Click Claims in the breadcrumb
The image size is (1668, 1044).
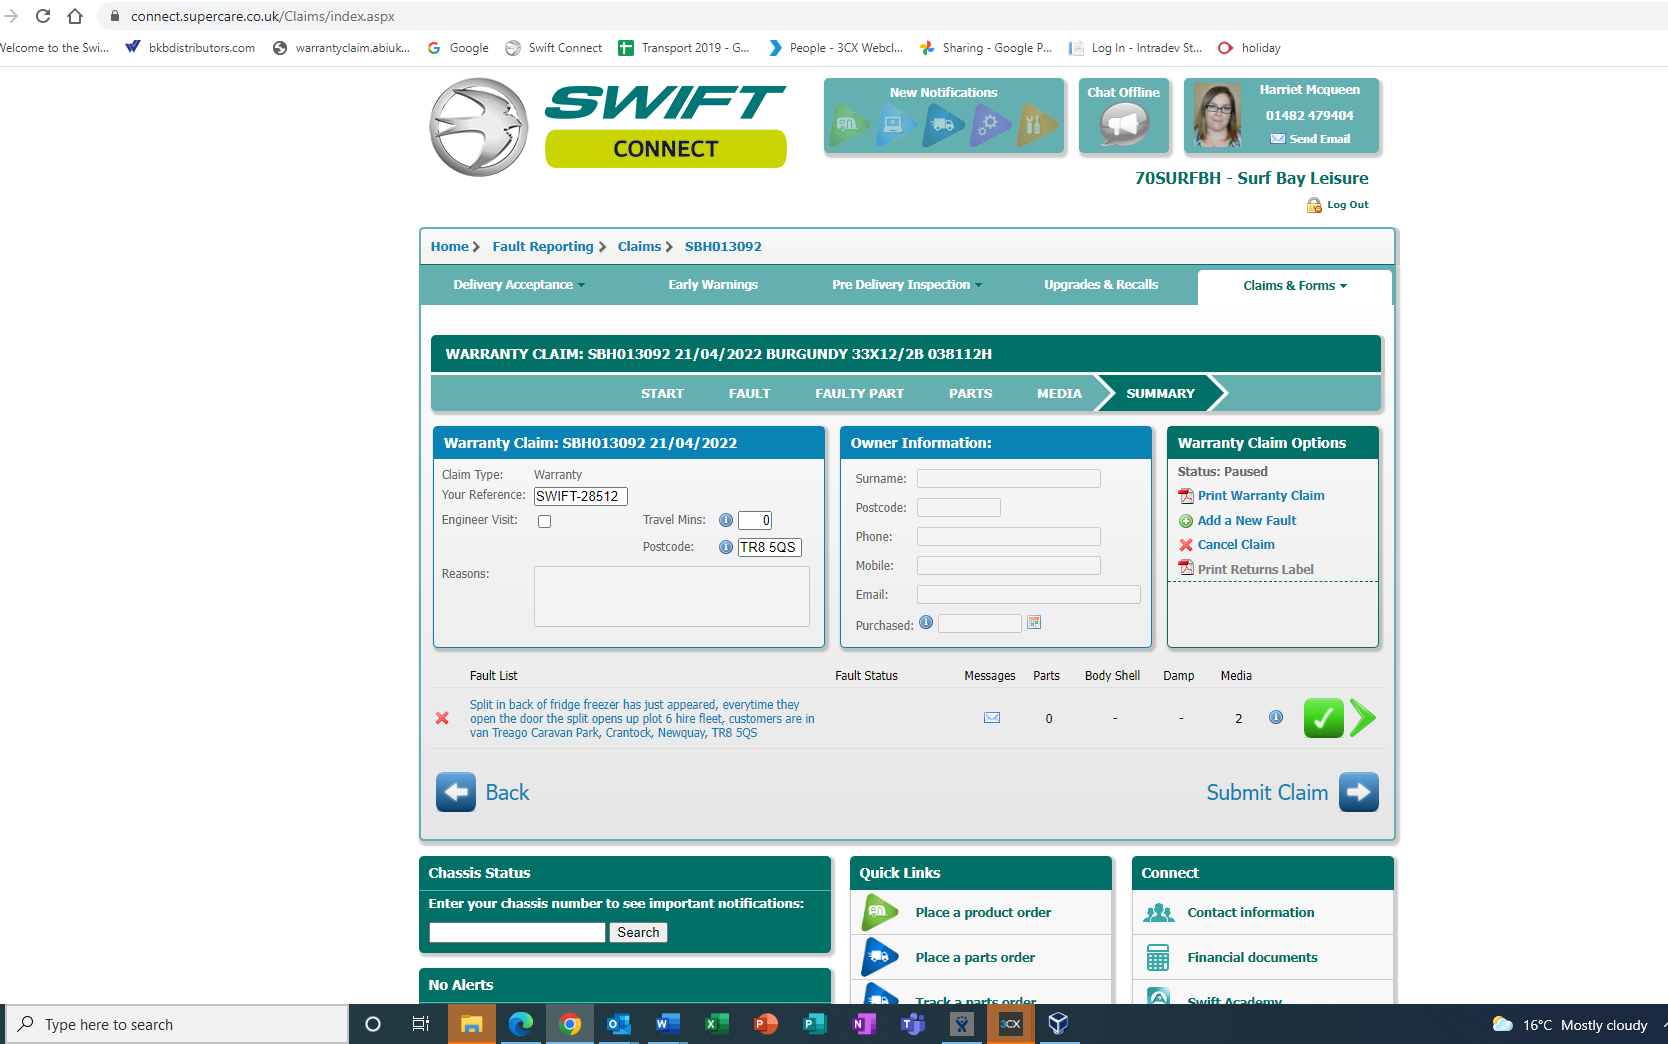tap(639, 247)
